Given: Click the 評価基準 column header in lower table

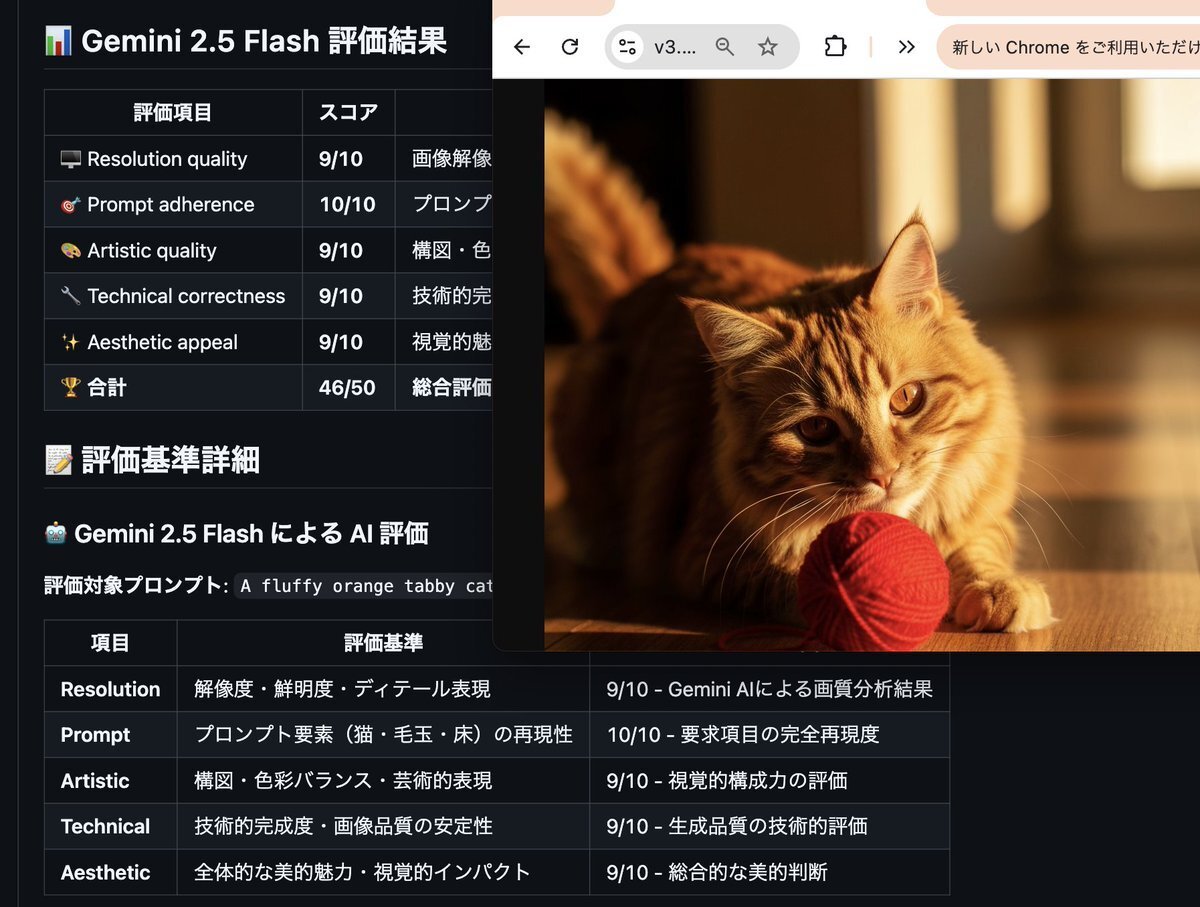Looking at the screenshot, I should point(383,643).
